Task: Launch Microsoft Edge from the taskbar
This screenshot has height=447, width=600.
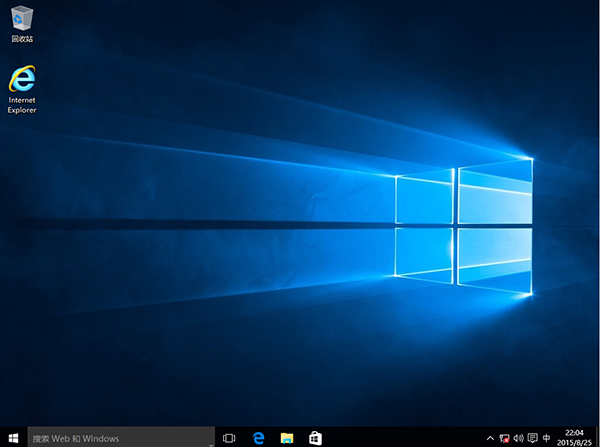Action: (258, 438)
